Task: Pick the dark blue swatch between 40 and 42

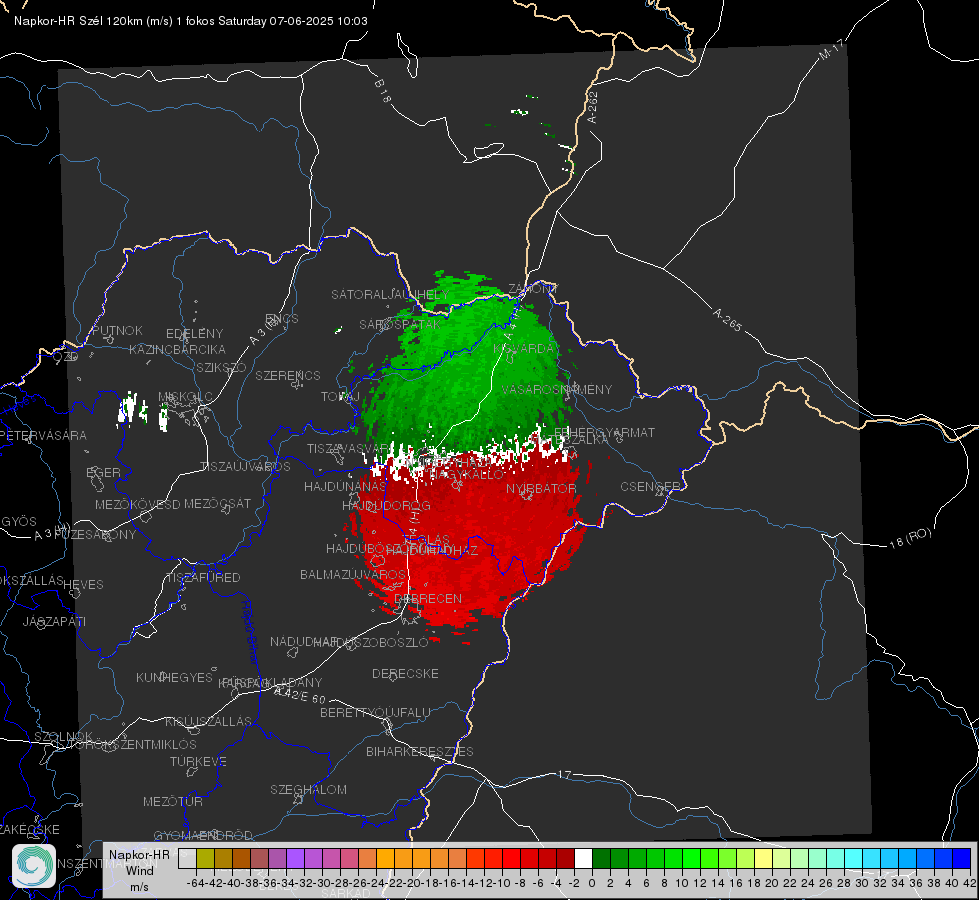Action: pyautogui.click(x=962, y=858)
